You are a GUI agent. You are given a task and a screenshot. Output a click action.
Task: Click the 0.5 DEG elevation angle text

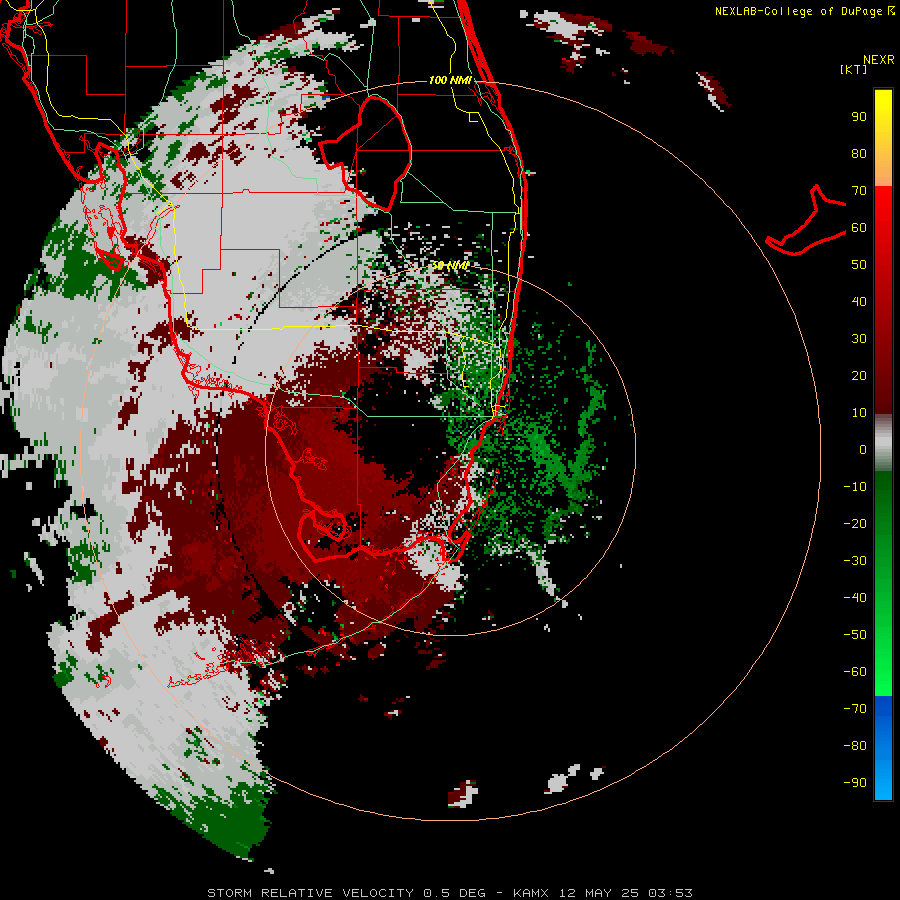(x=454, y=893)
